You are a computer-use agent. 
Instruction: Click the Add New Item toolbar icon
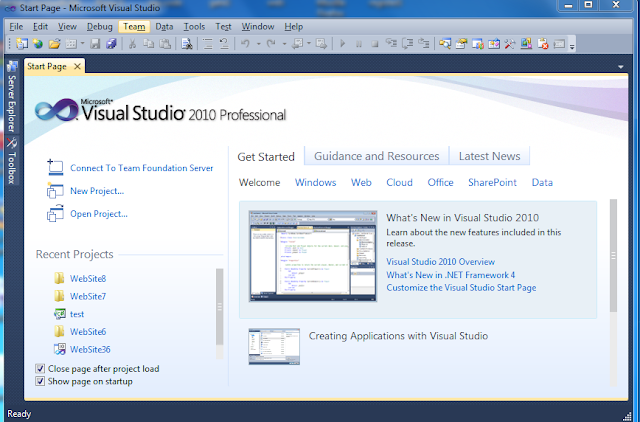click(71, 44)
